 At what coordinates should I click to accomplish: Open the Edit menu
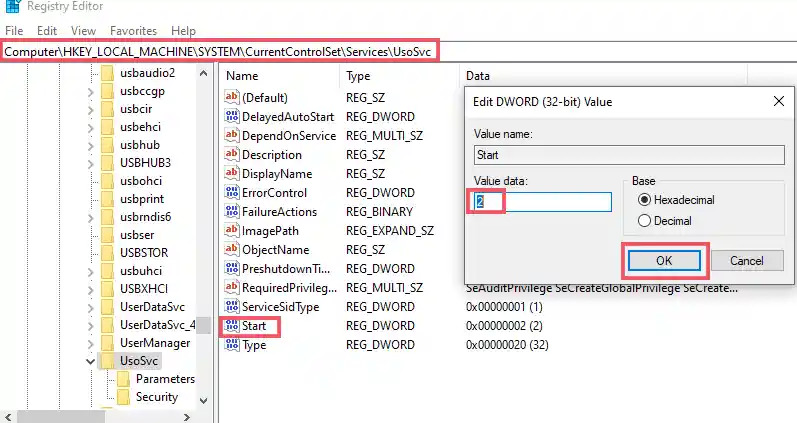pyautogui.click(x=46, y=31)
